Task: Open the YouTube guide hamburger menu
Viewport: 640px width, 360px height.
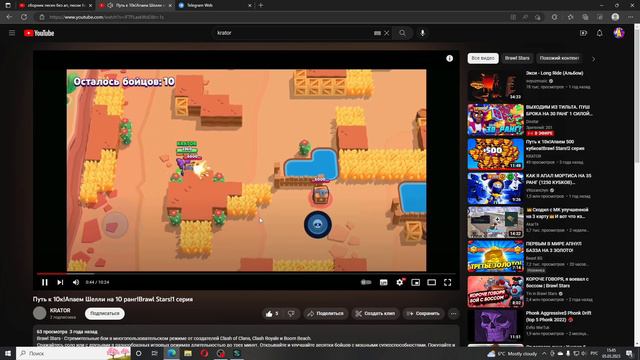Action: [x=12, y=33]
